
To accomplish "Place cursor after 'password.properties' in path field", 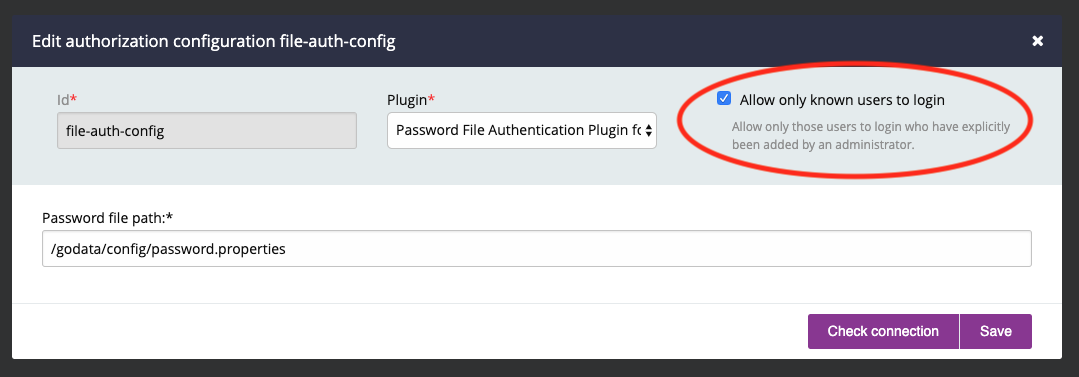I will (287, 249).
